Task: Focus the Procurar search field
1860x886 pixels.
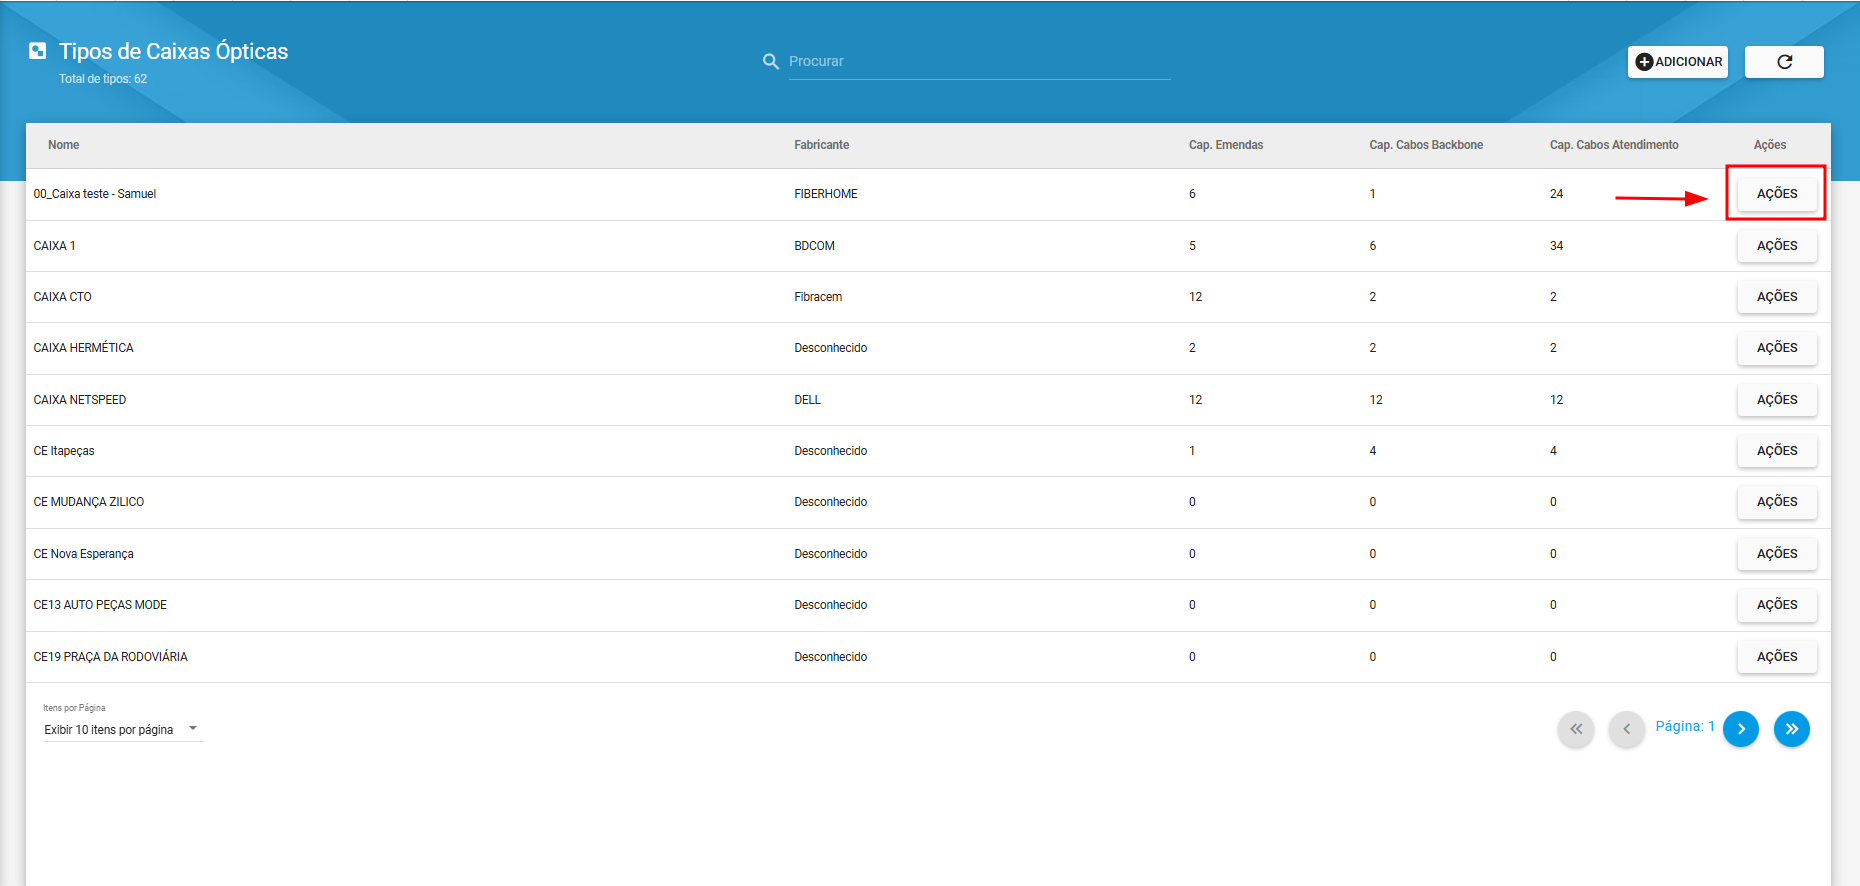Action: 979,61
